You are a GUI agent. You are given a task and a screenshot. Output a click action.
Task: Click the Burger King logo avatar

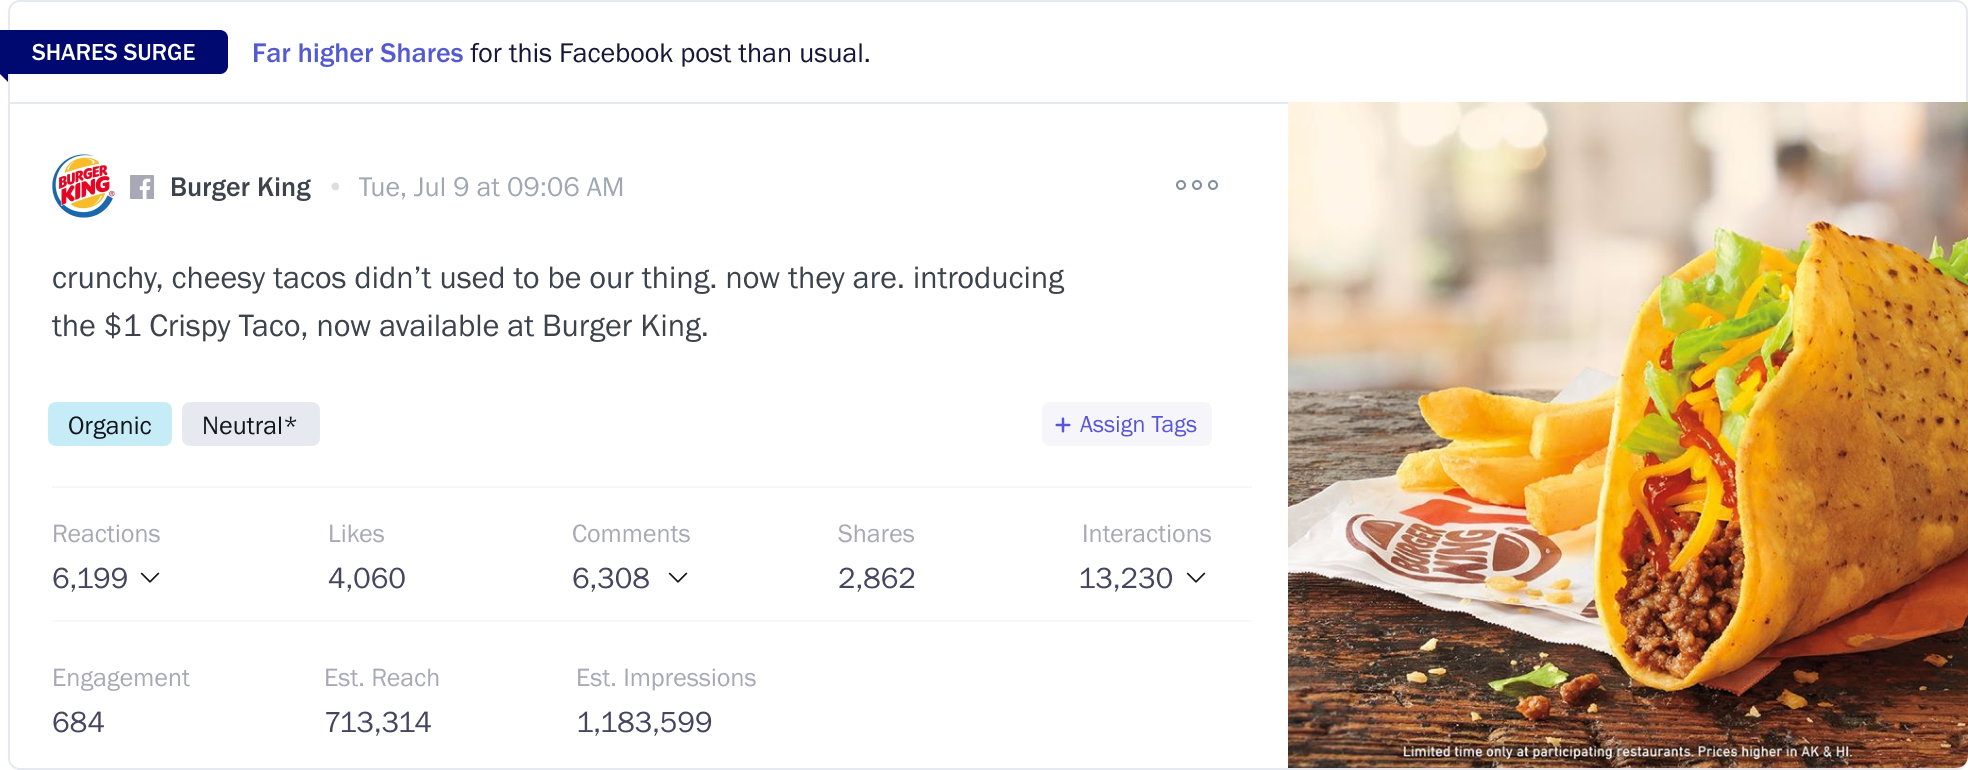83,186
